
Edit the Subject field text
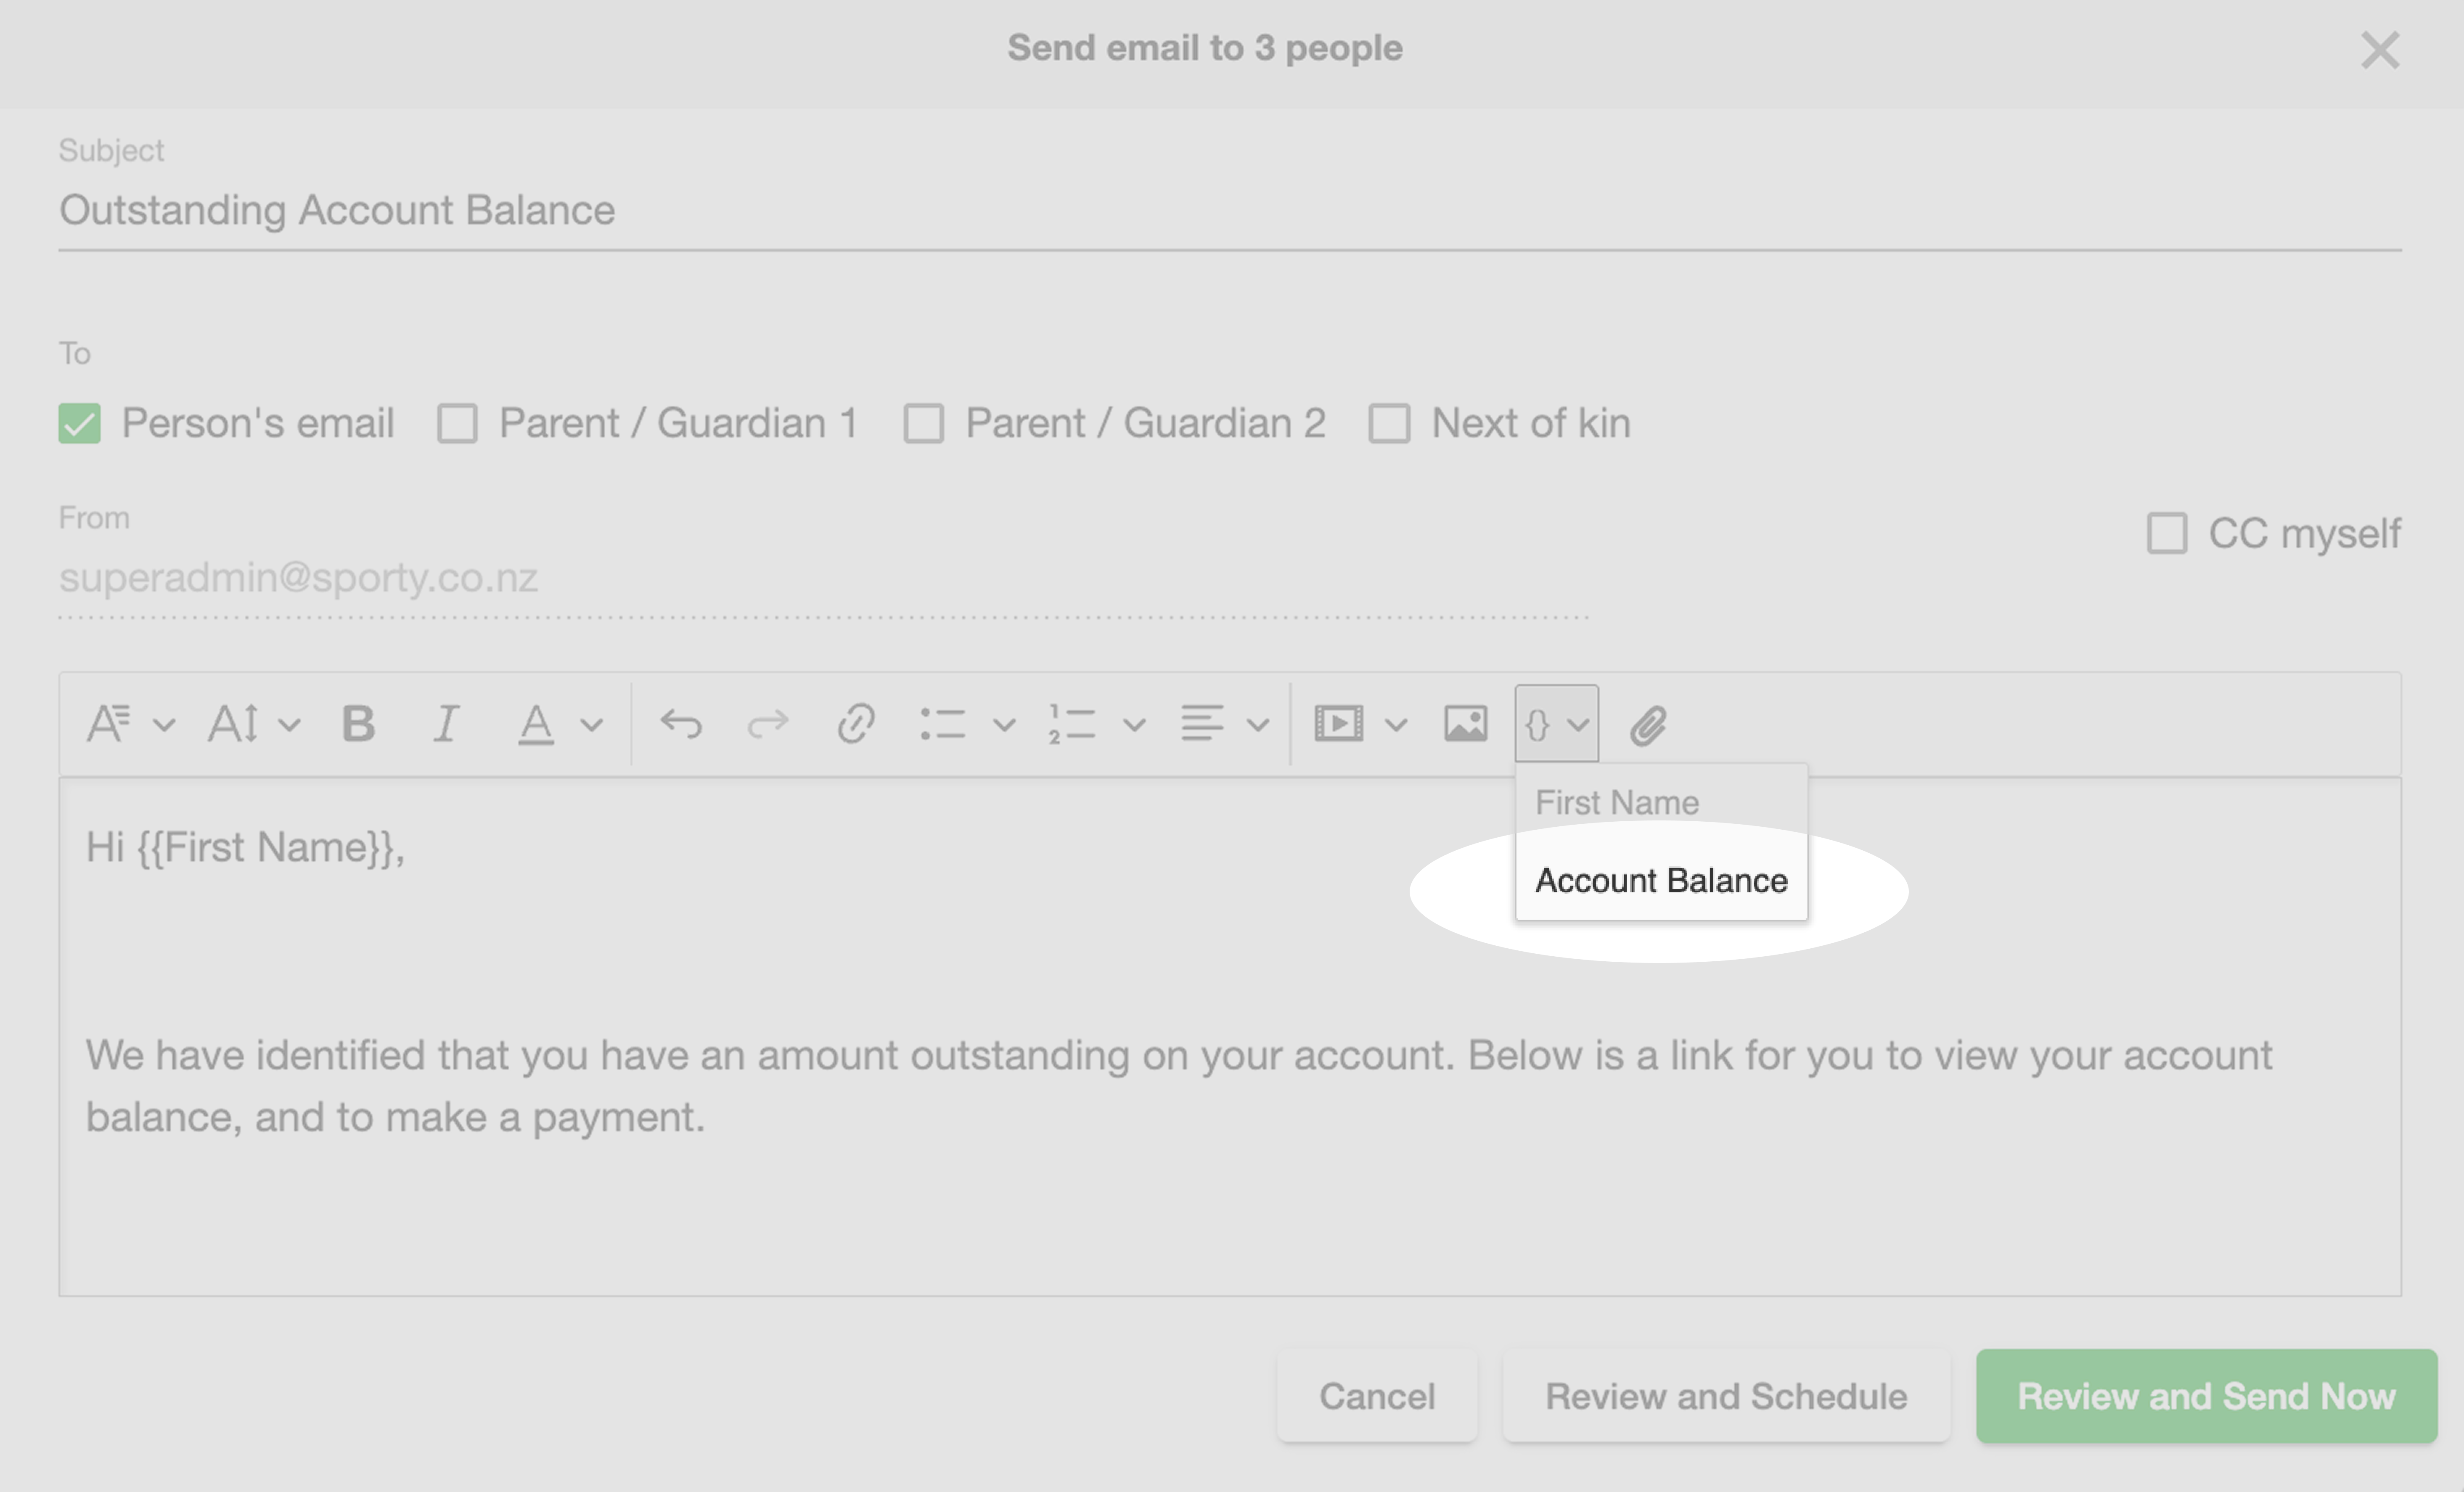pos(1230,211)
